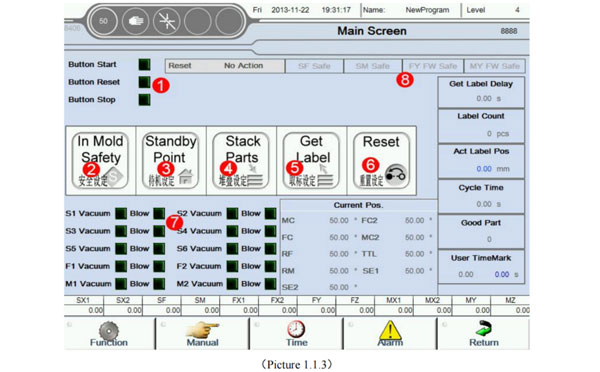
Task: Toggle the Button Stop indicator
Action: 144,100
